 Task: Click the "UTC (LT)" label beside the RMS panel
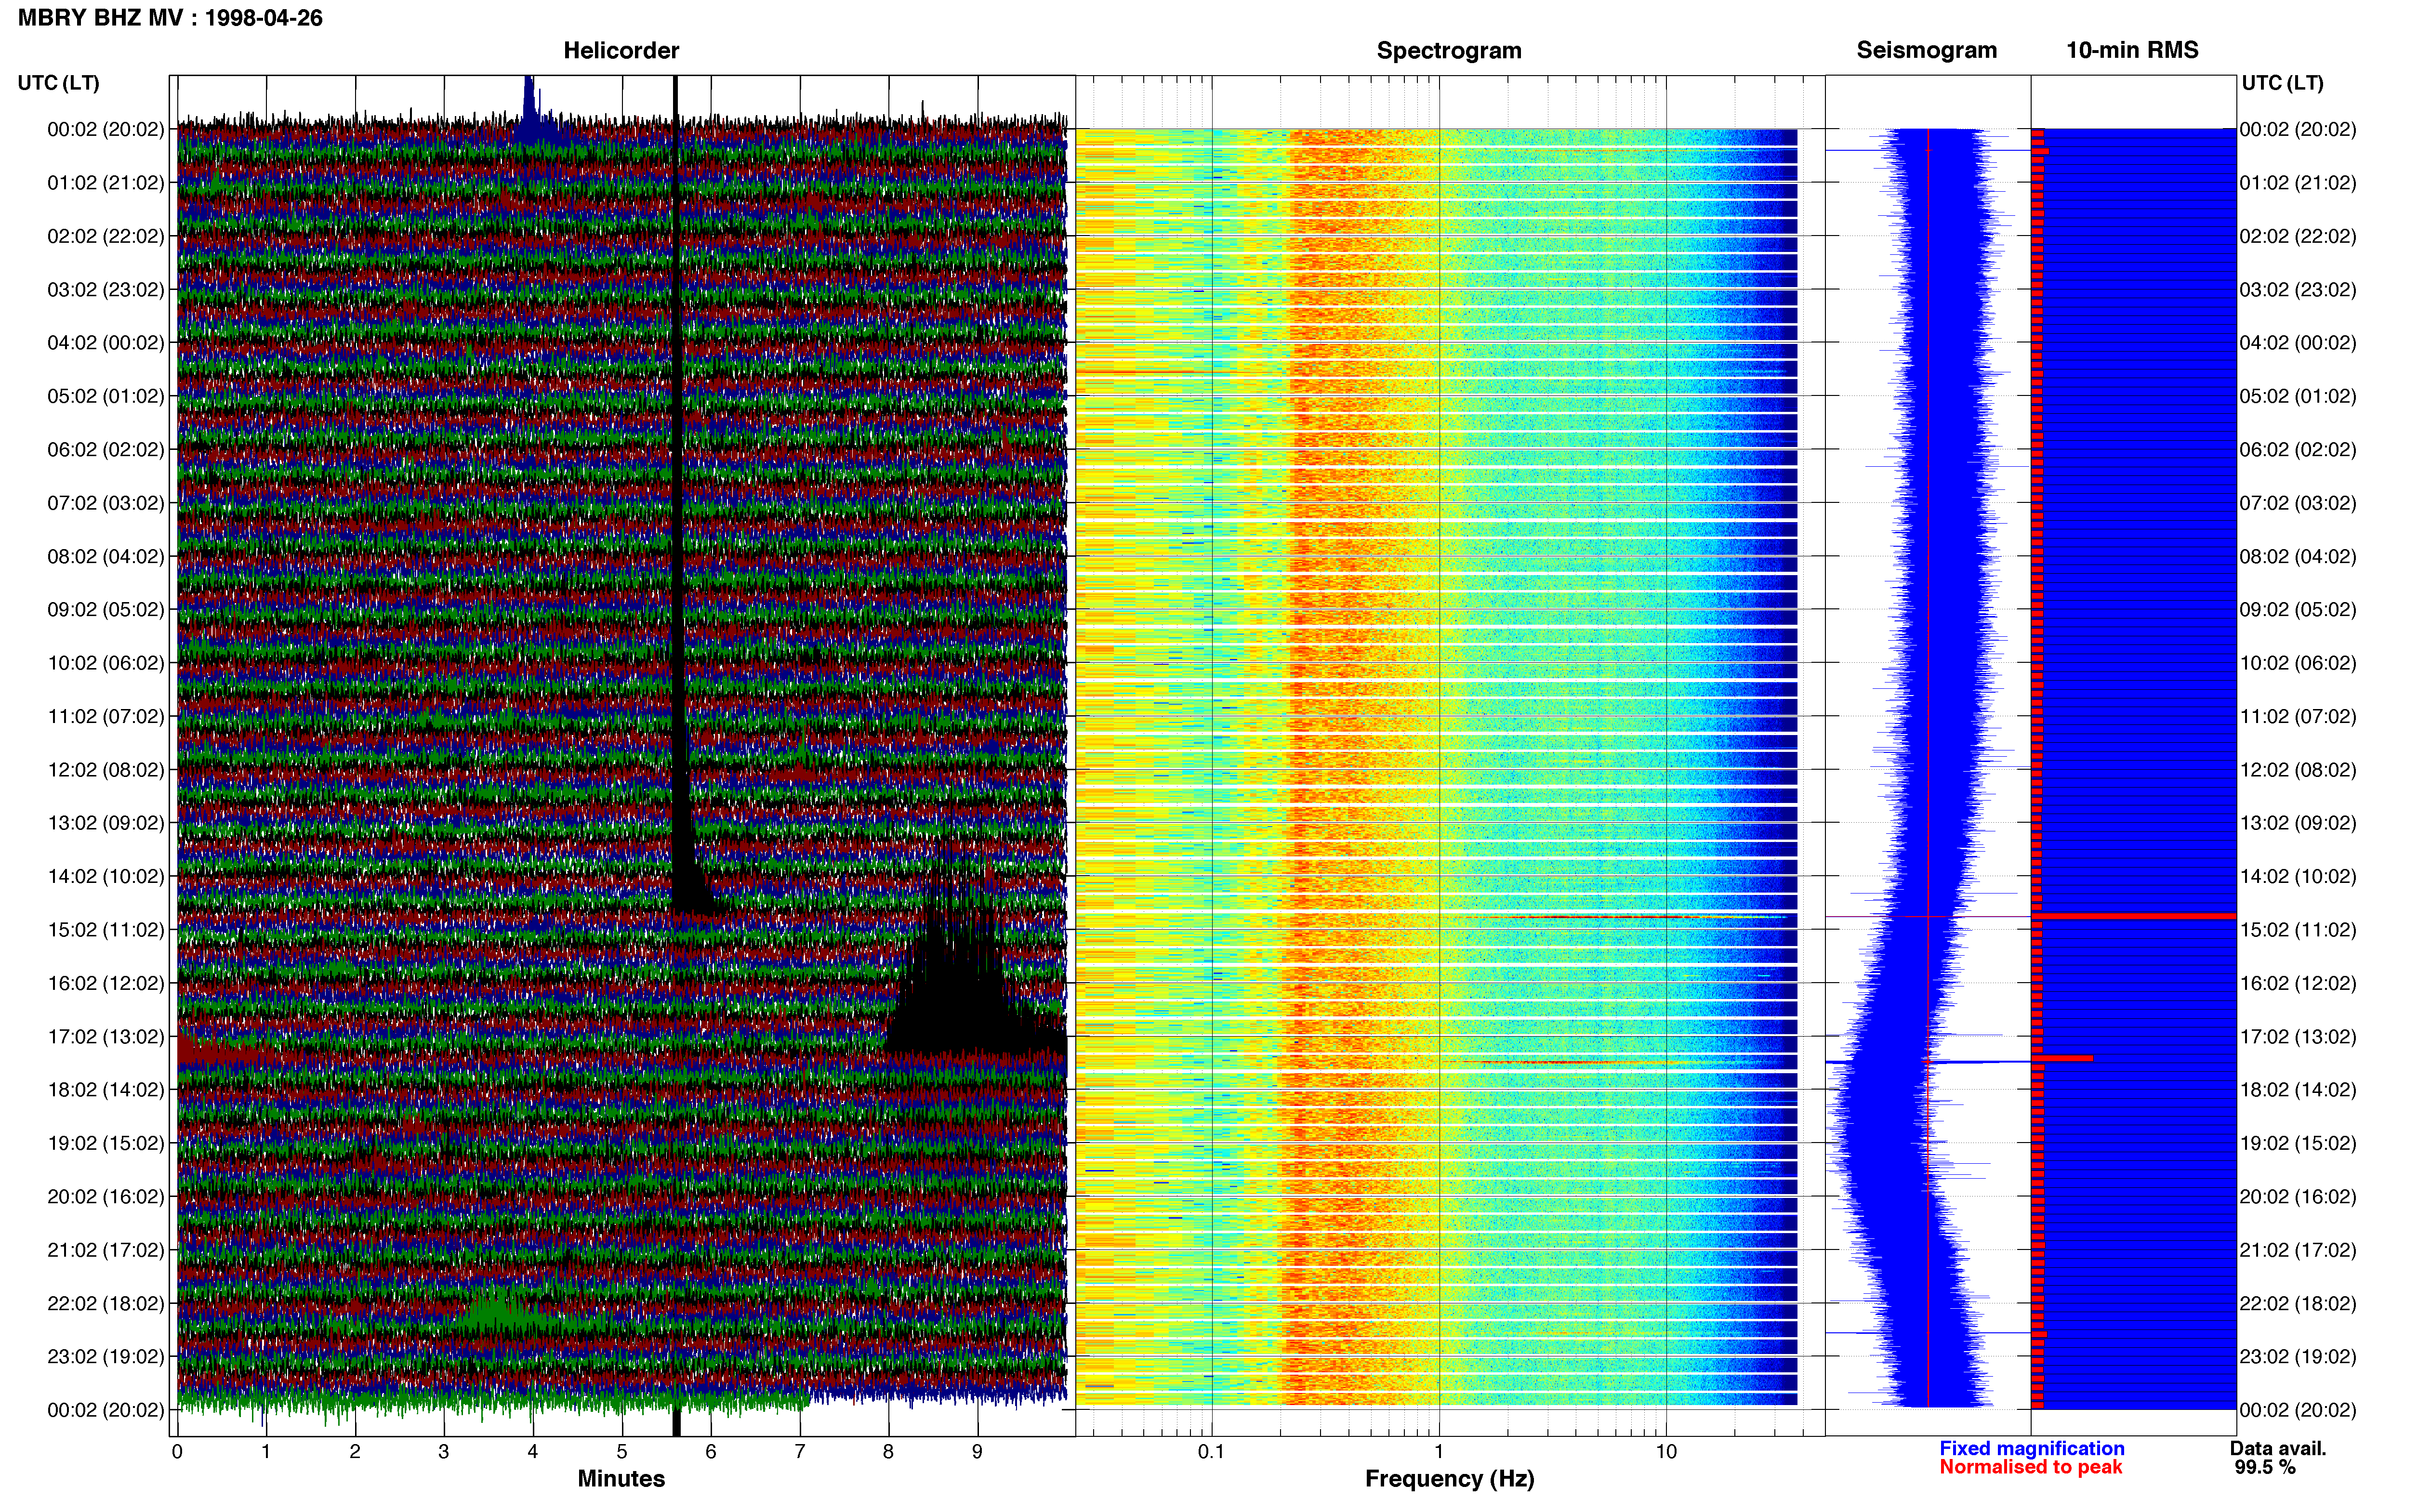[x=2282, y=83]
